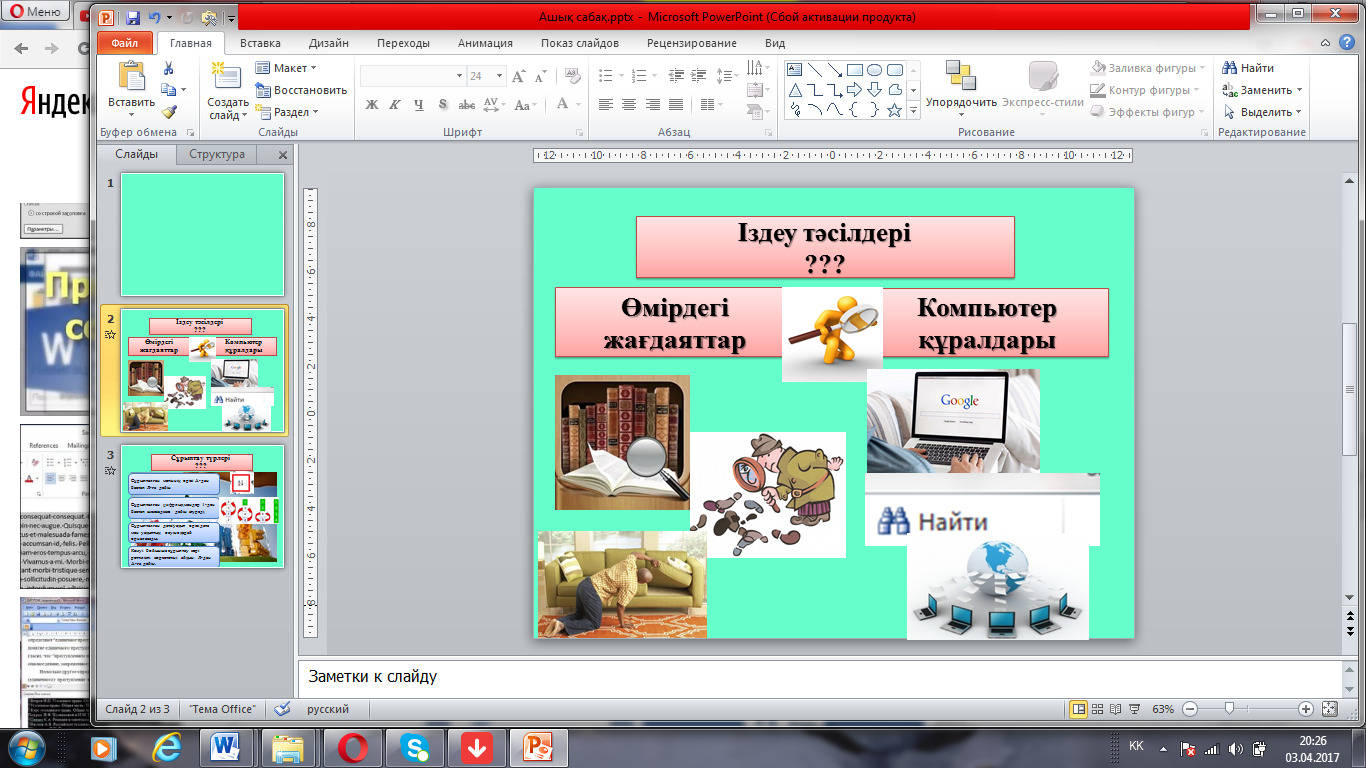Viewport: 1366px width, 768px height.
Task: Click the "Тема Office" status bar entry
Action: coord(222,708)
